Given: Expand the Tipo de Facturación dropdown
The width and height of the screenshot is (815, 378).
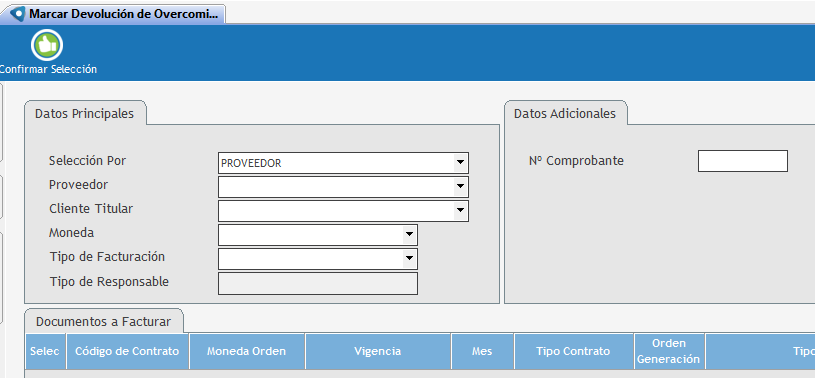Looking at the screenshot, I should pos(409,258).
